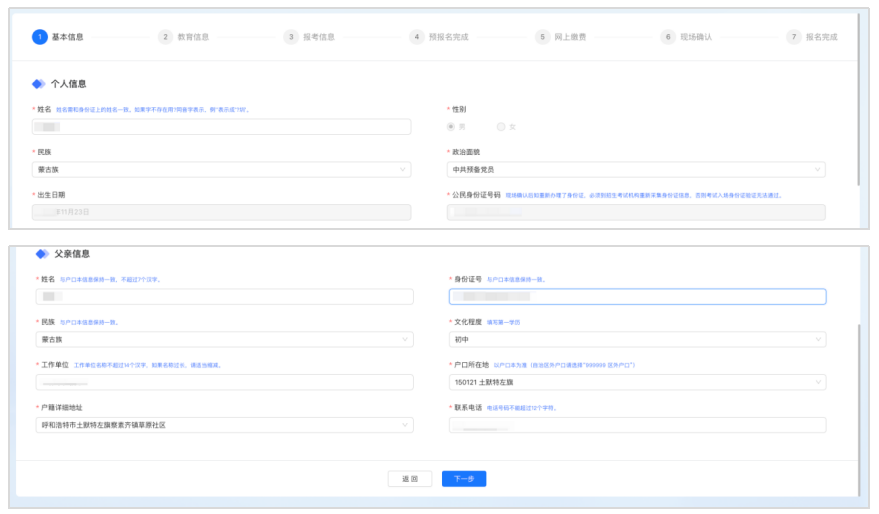
Task: Click the step 4 预报名完成 circle icon
Action: [x=416, y=37]
